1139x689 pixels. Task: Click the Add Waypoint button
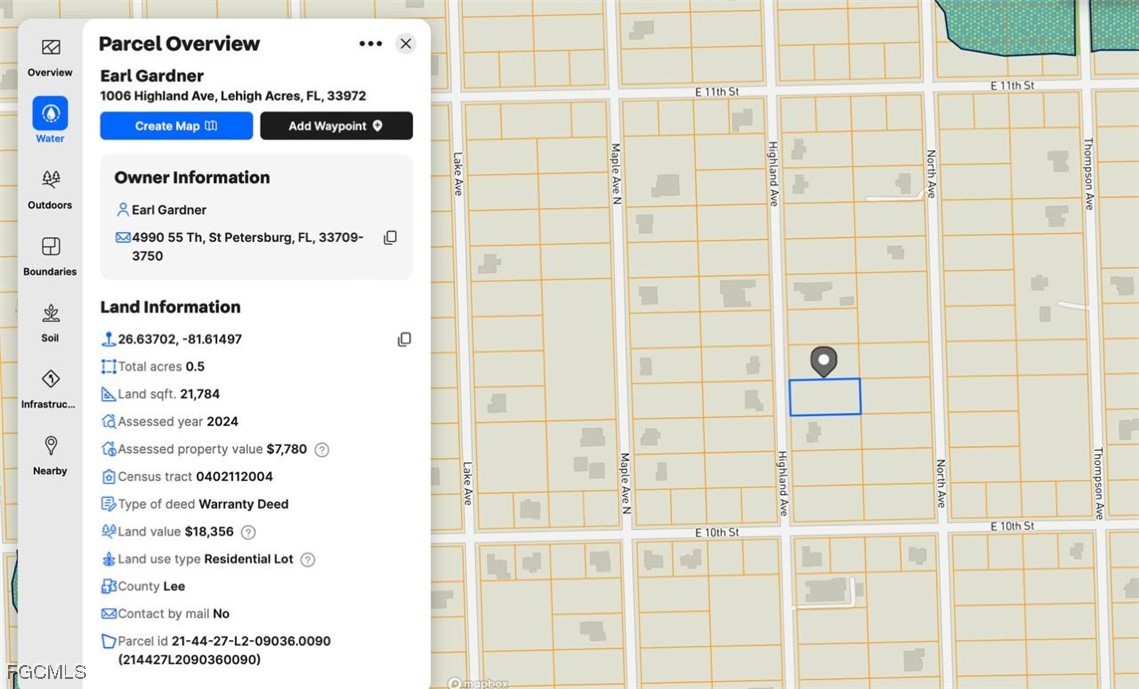336,126
